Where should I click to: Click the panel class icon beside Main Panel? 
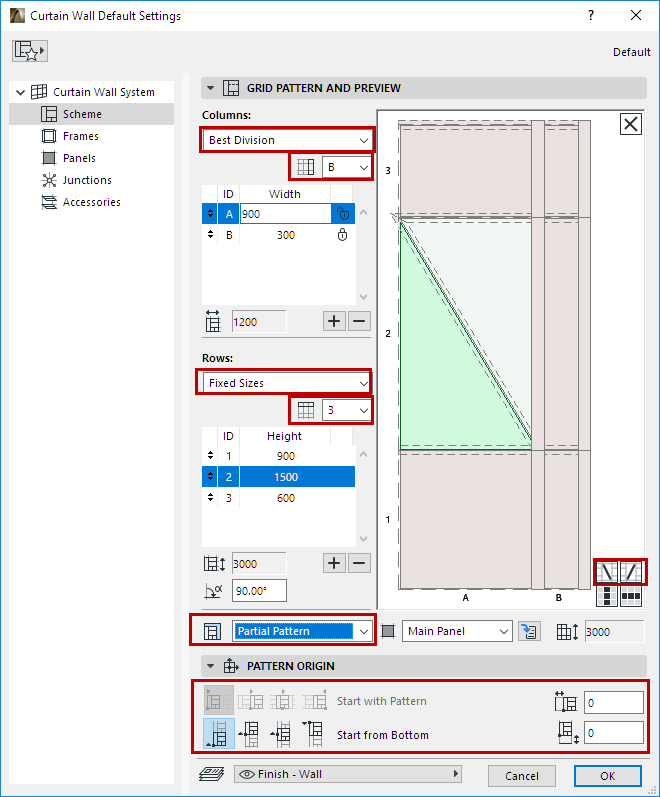pos(388,631)
